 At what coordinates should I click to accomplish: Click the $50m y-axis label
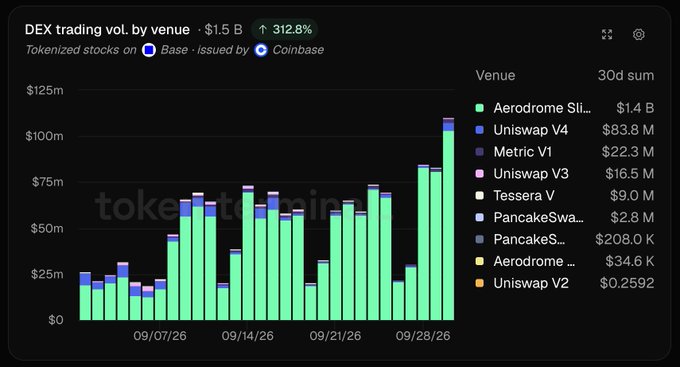tap(47, 229)
